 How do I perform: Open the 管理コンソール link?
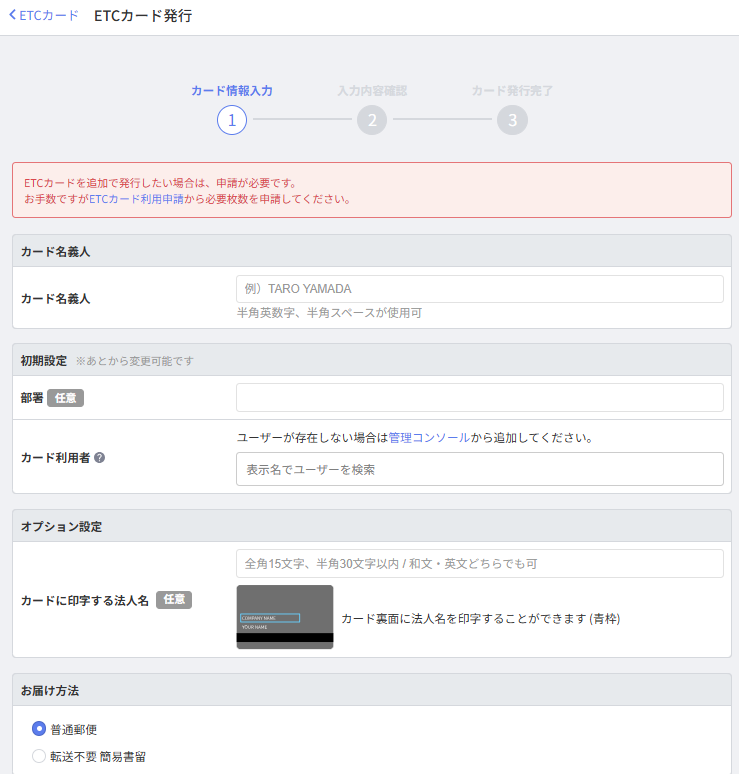(x=429, y=438)
